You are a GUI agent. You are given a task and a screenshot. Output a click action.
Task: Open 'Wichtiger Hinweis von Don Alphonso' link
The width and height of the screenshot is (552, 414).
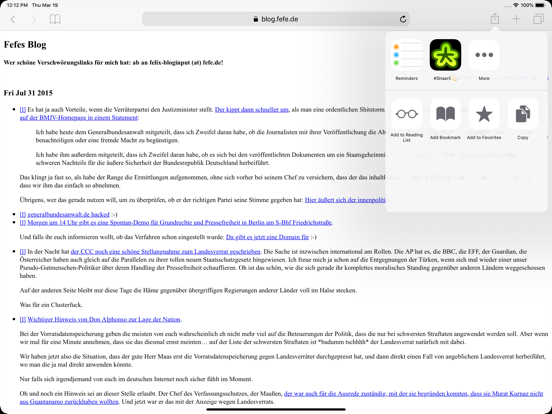[x=104, y=319]
